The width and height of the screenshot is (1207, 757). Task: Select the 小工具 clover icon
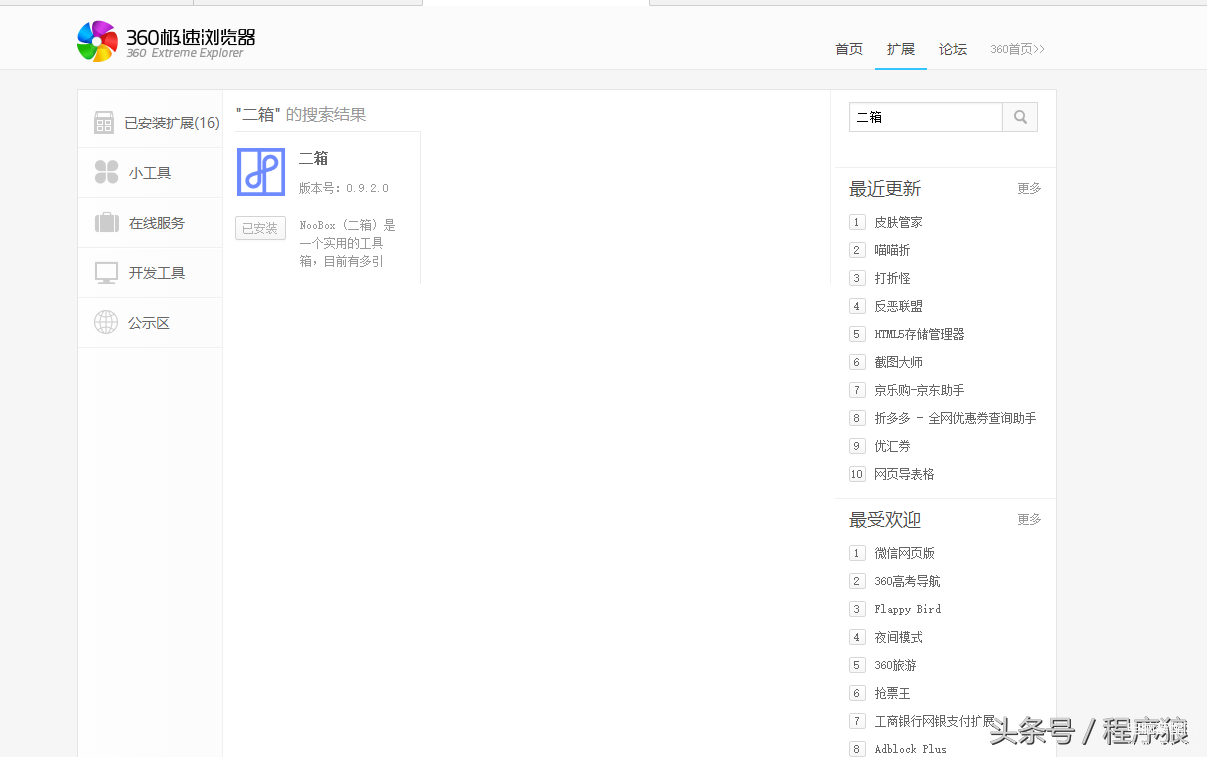click(106, 173)
